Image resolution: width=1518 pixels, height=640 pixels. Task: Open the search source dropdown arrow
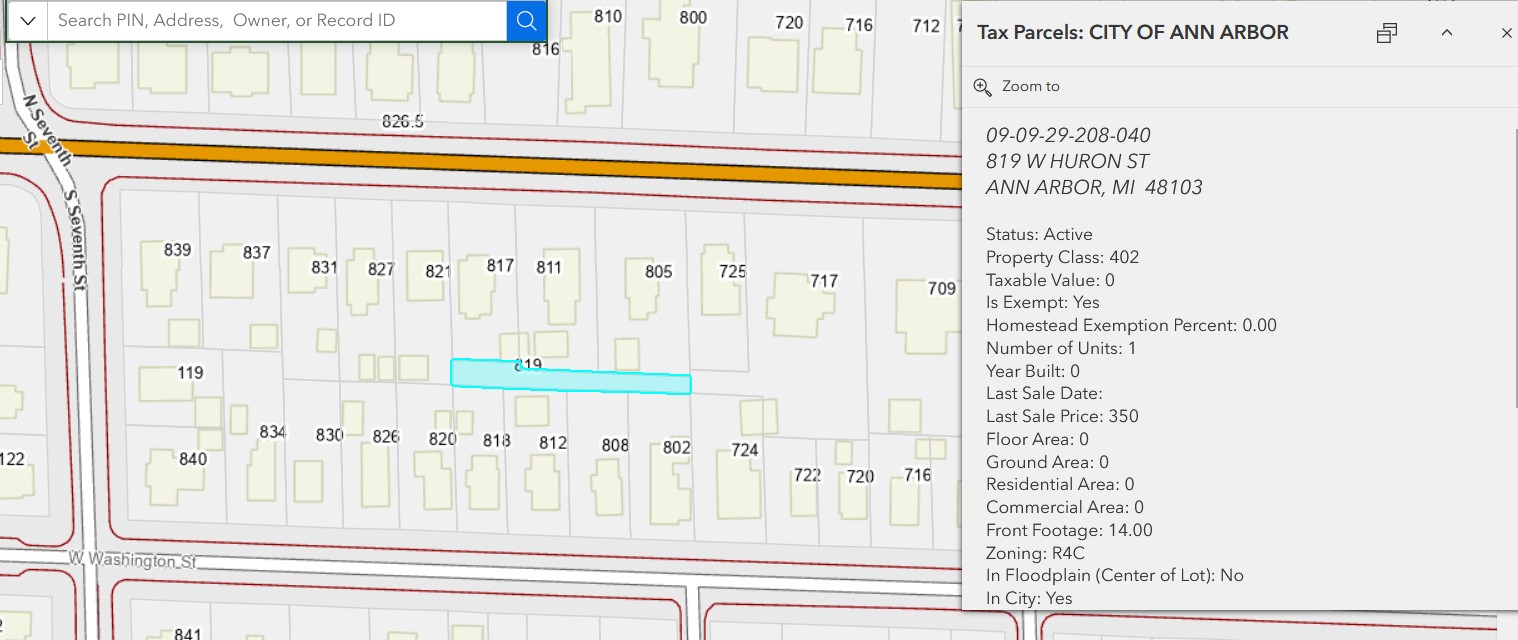[28, 20]
